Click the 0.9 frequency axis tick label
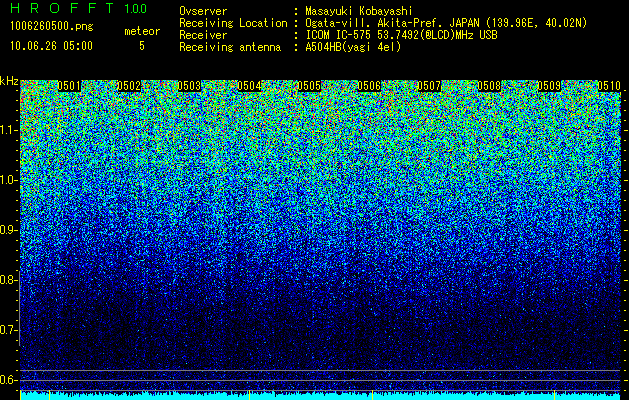This screenshot has height=400, width=629. (x=9, y=230)
